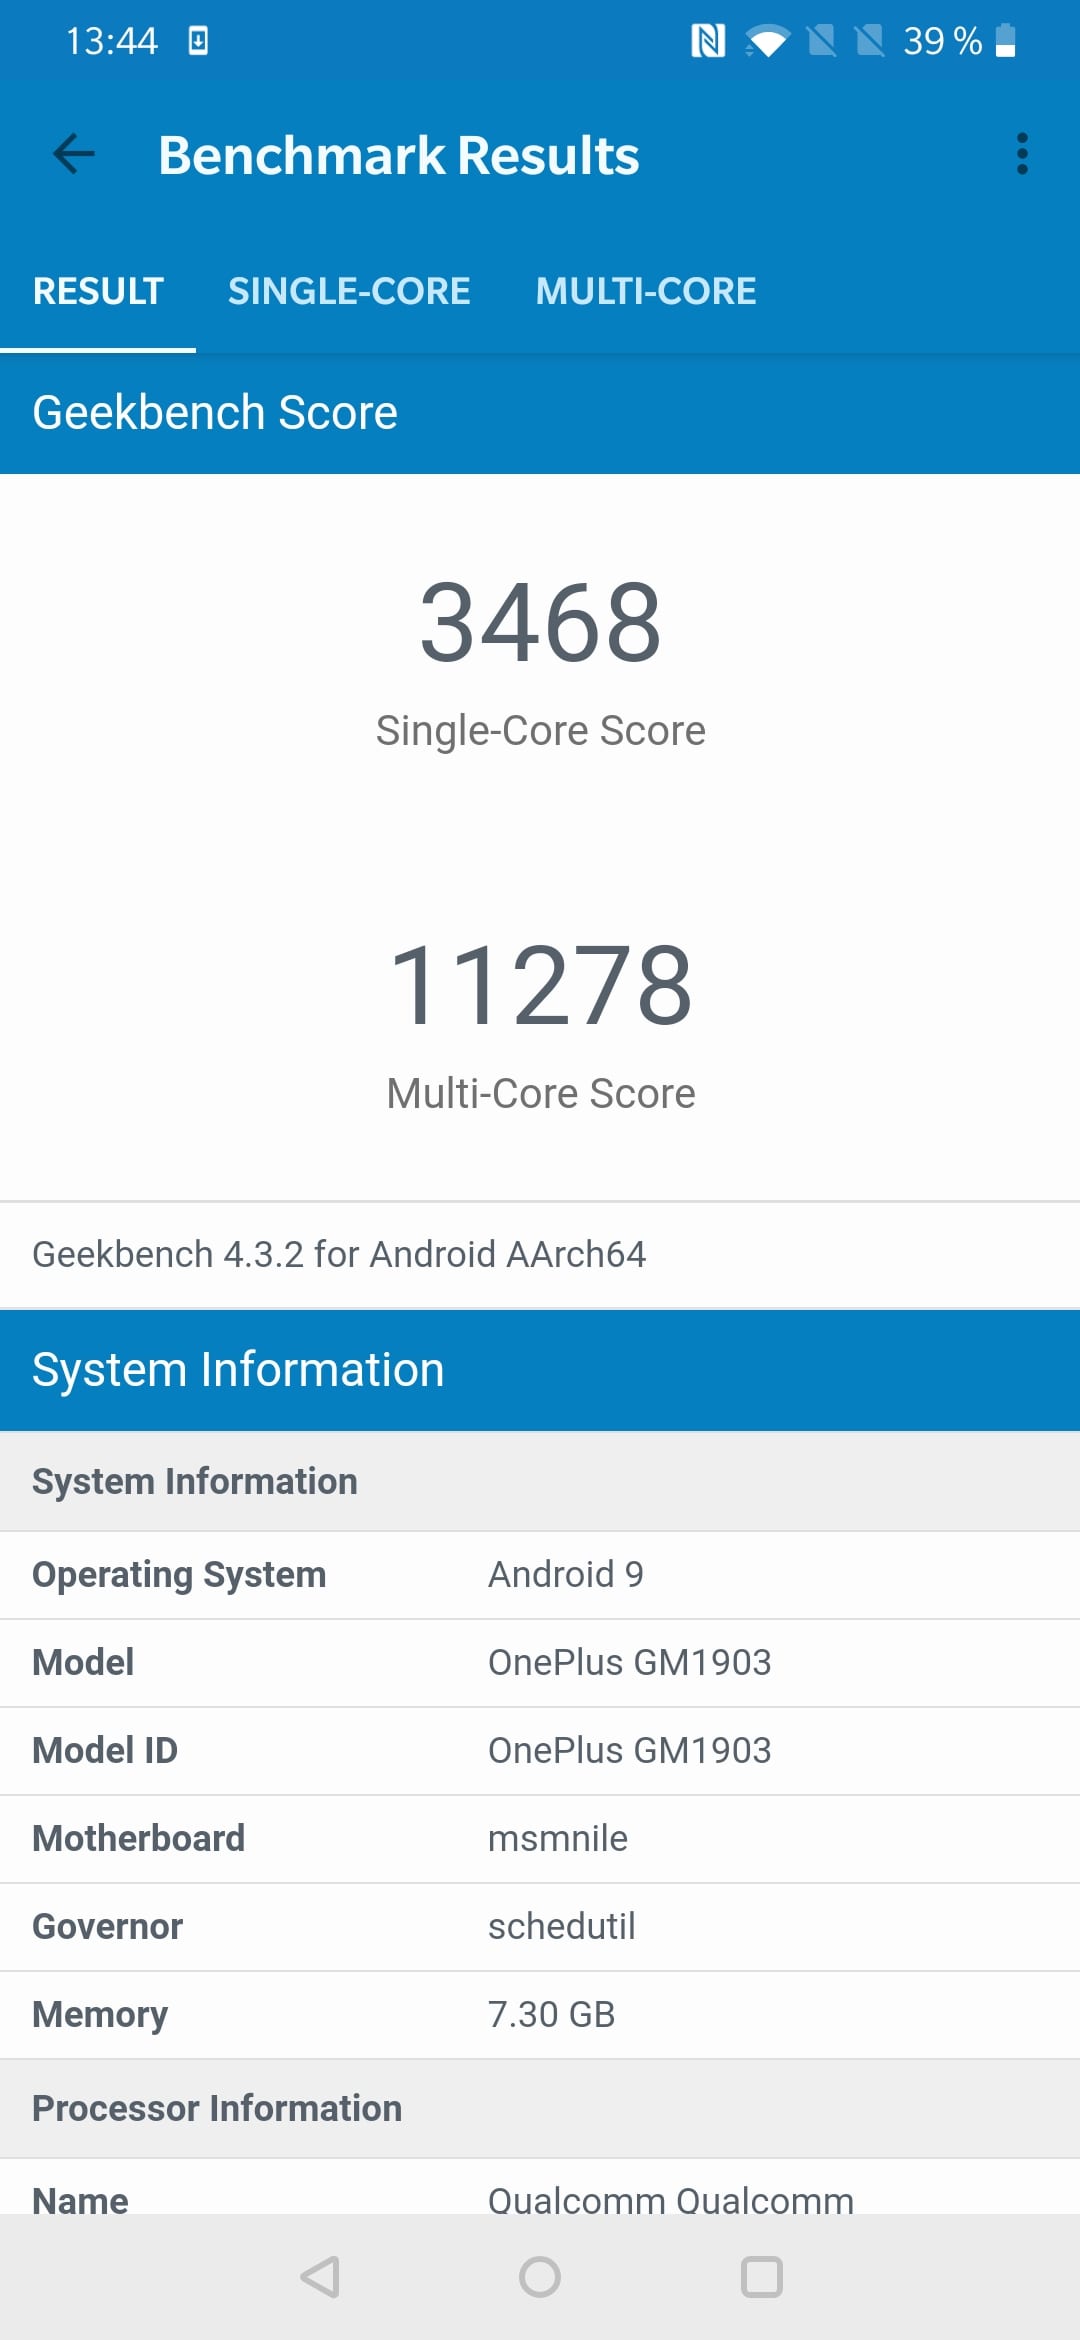
Task: Open the three-dot overflow menu
Action: pos(1021,154)
